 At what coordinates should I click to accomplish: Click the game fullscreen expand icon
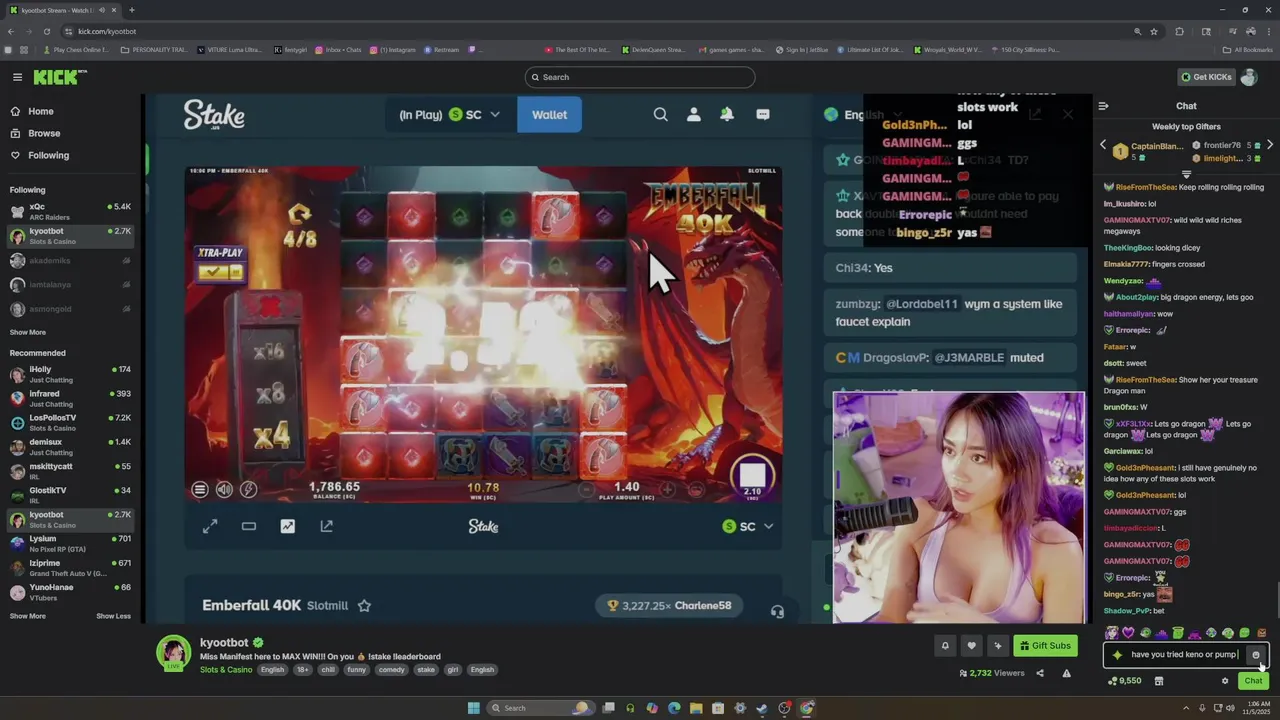coord(210,526)
